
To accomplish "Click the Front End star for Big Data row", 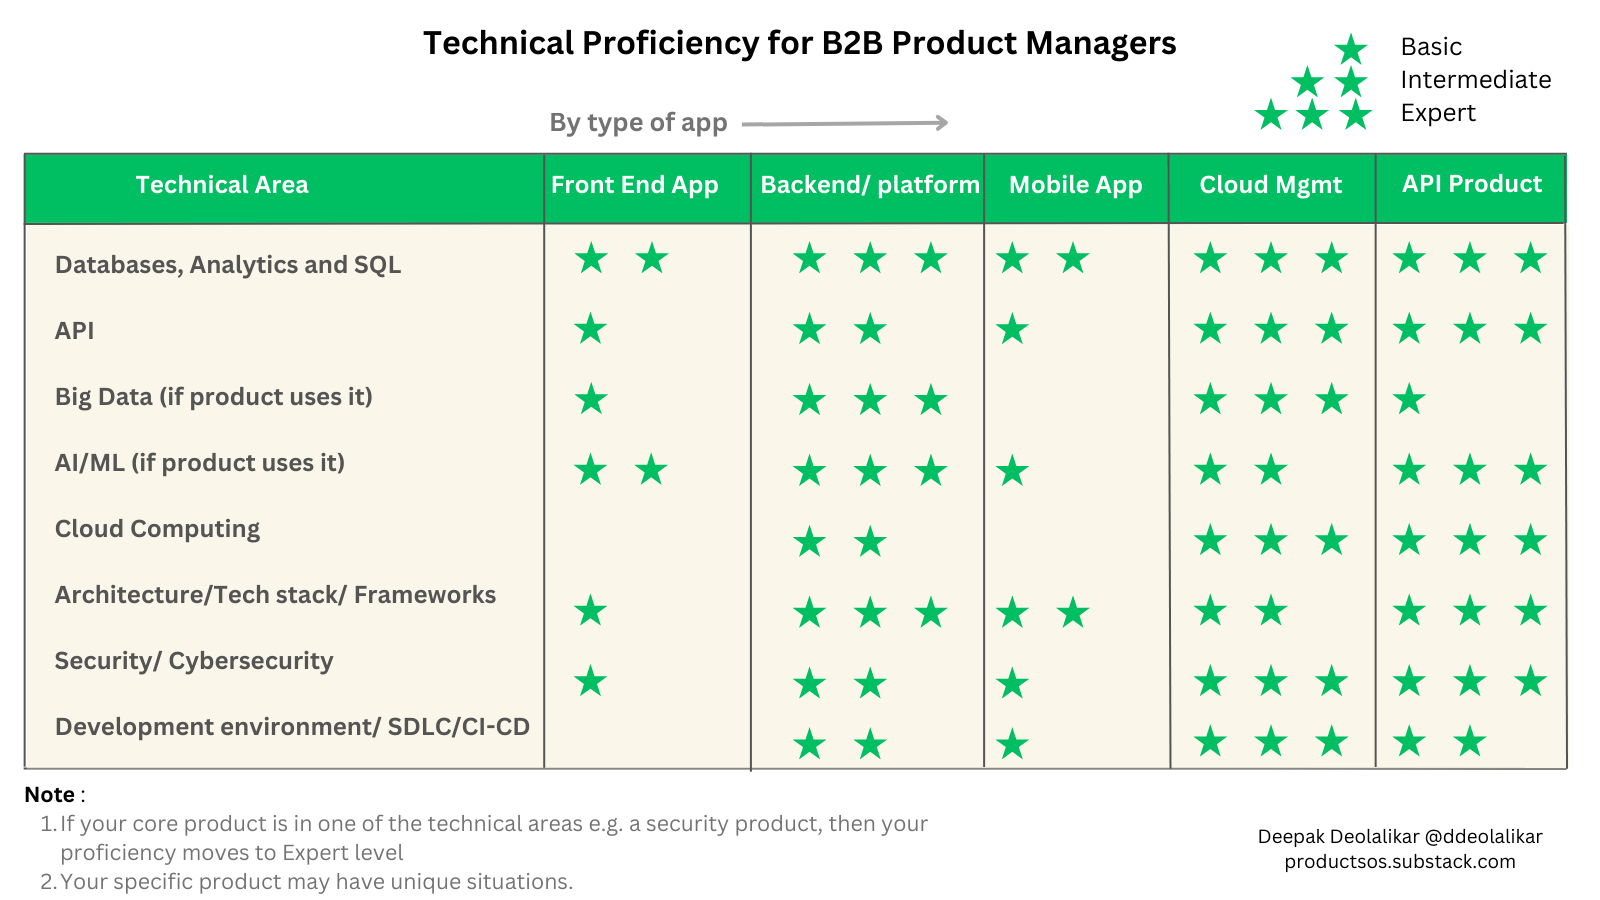I will (591, 399).
